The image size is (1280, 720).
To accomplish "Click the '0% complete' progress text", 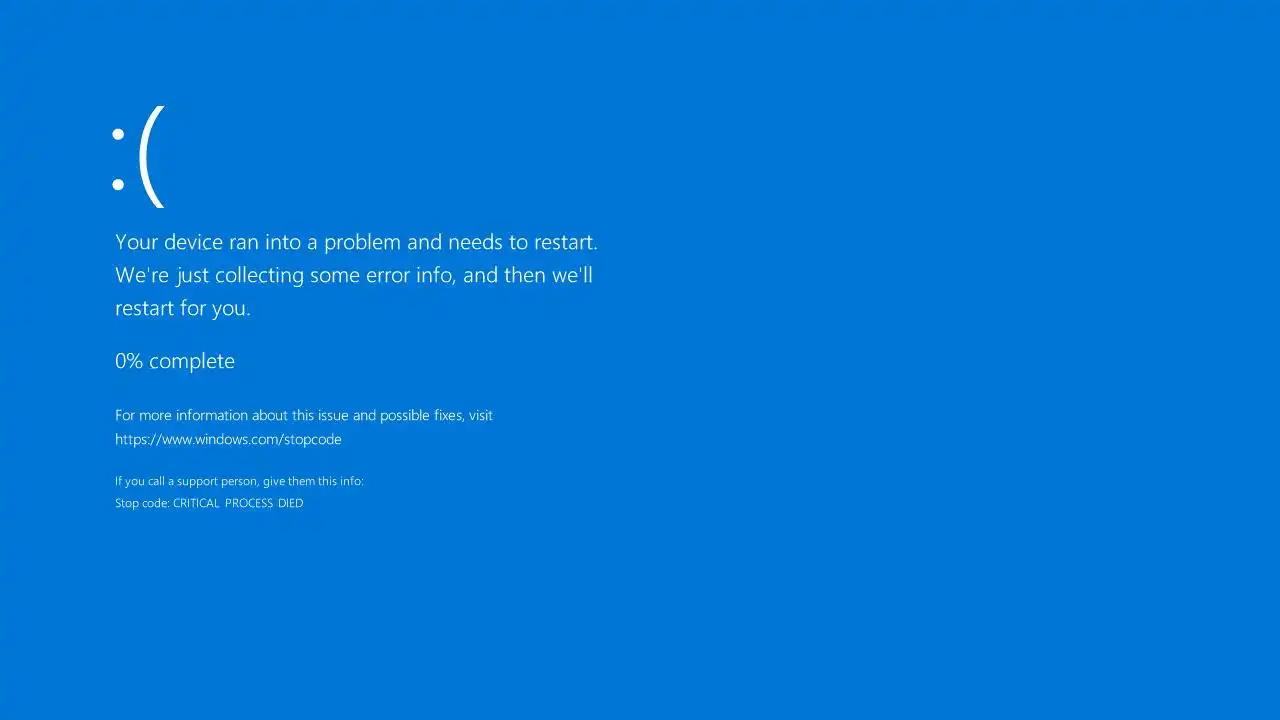I will tap(175, 361).
